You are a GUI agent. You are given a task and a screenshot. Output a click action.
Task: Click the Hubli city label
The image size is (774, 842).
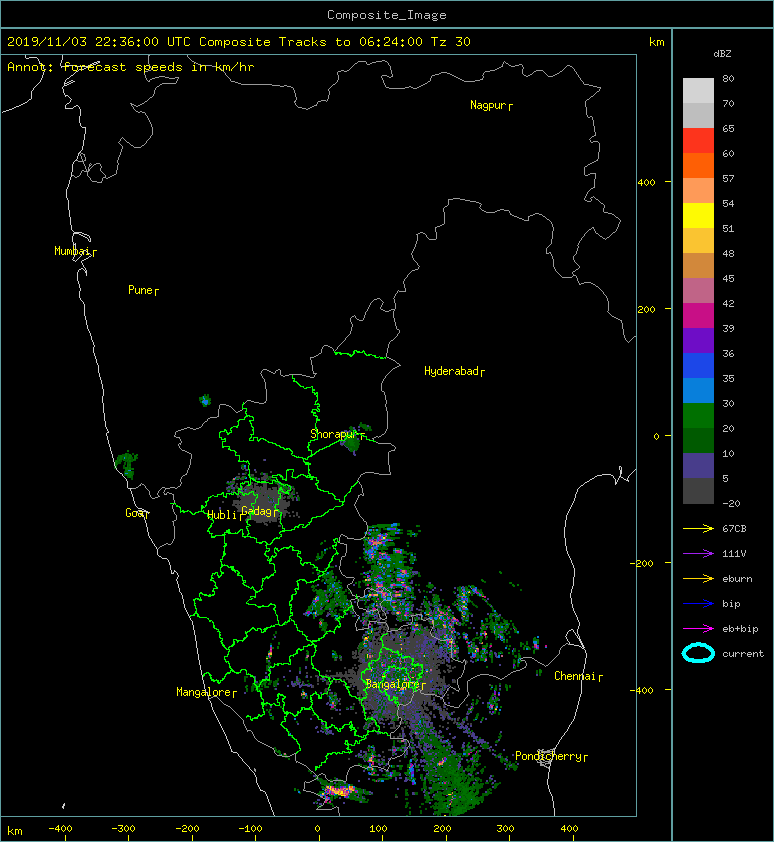point(222,515)
